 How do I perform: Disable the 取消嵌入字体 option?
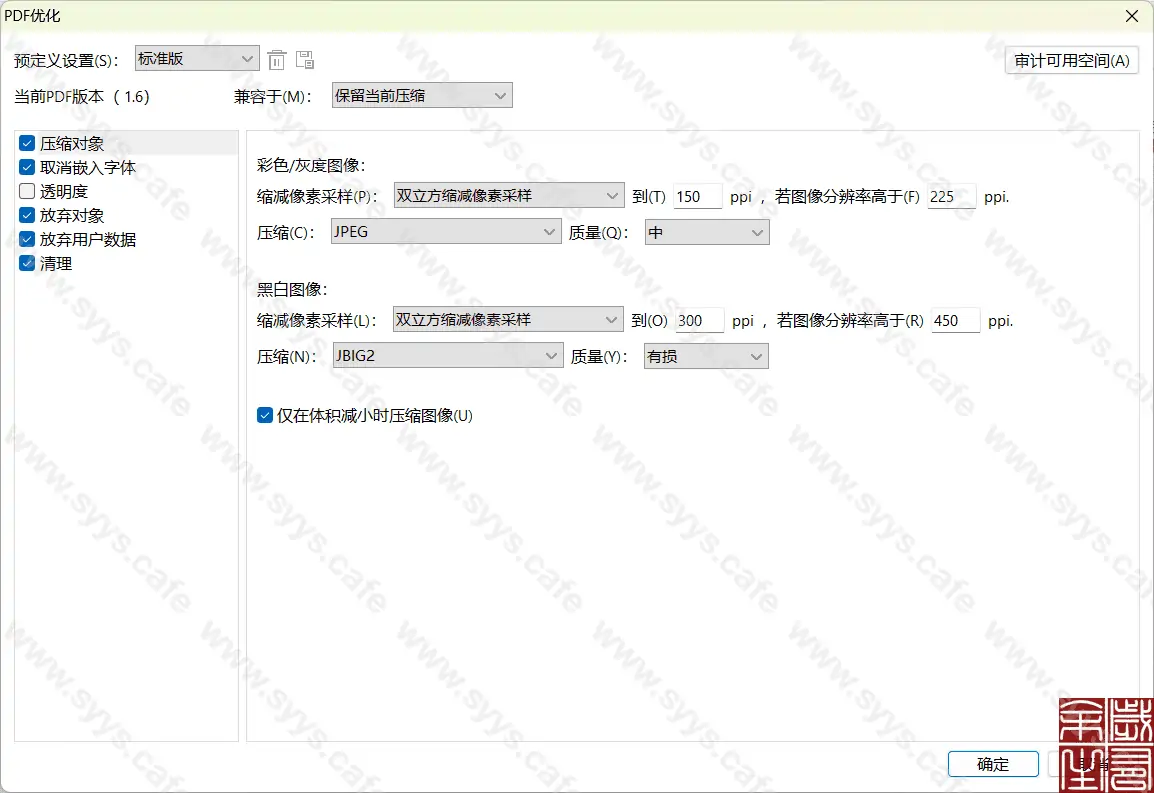26,166
